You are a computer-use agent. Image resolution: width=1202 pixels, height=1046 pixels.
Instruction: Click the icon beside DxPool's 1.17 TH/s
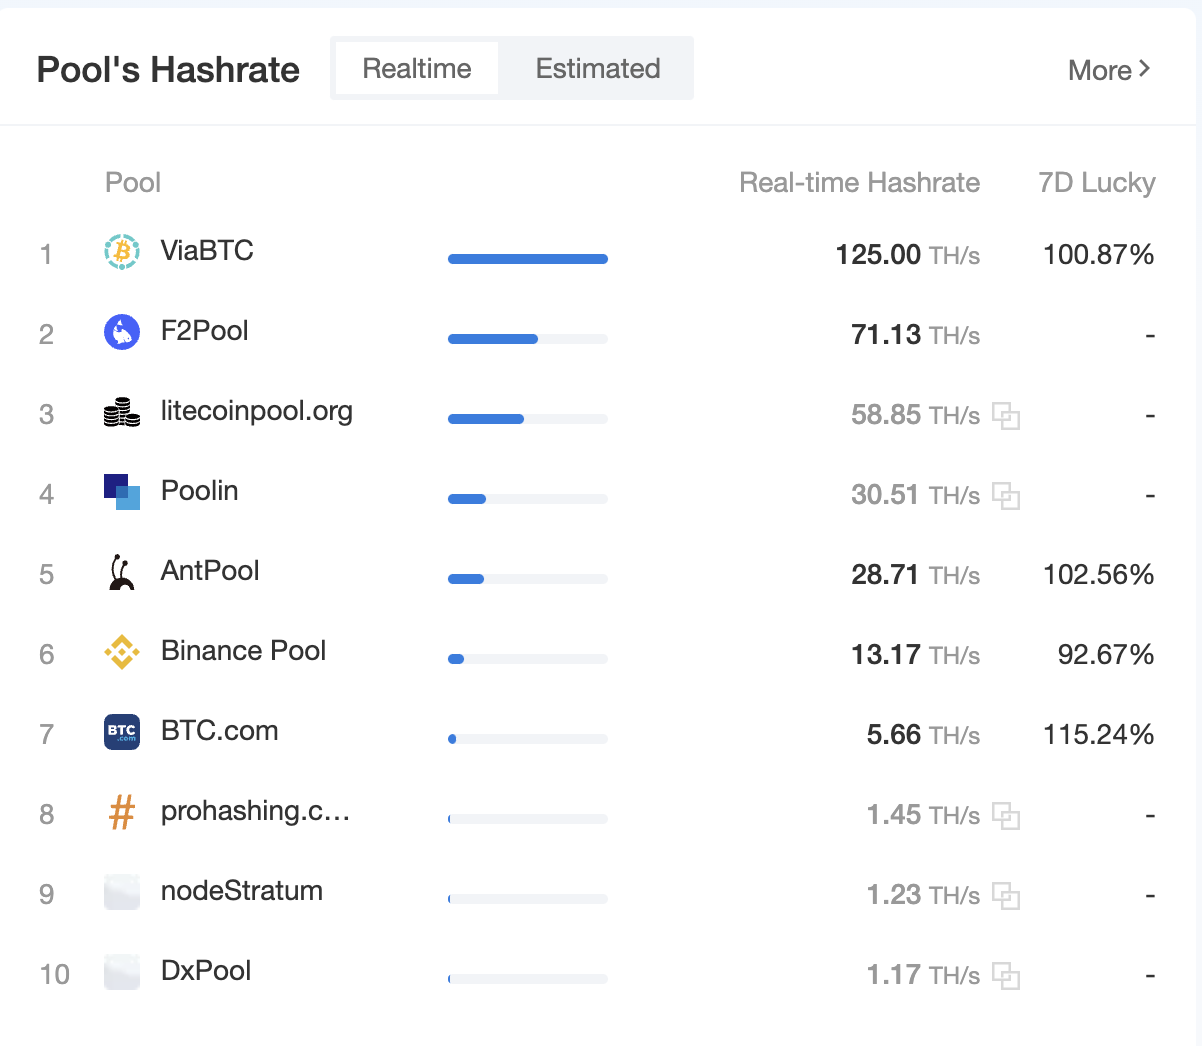point(1005,975)
